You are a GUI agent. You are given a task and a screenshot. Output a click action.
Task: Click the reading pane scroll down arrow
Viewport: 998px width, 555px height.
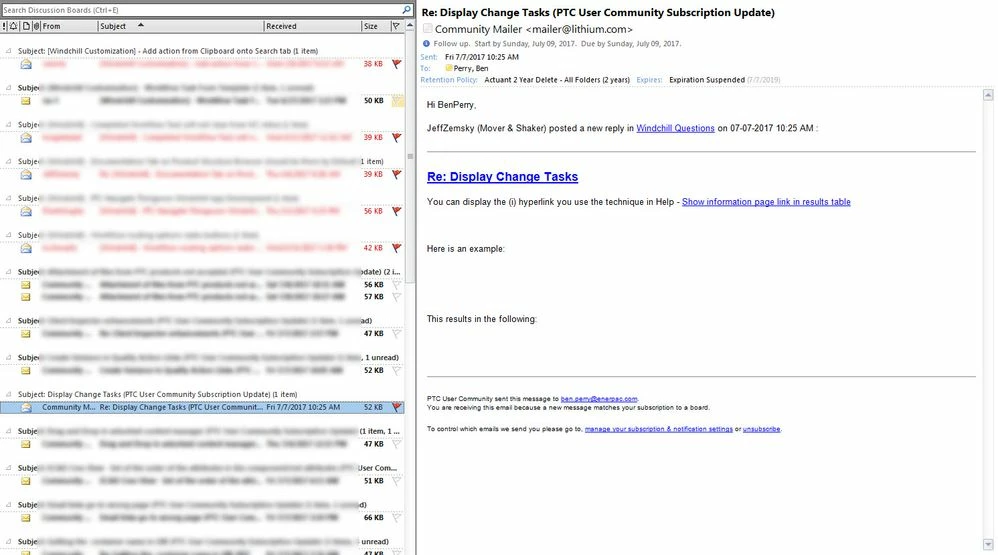click(x=988, y=544)
